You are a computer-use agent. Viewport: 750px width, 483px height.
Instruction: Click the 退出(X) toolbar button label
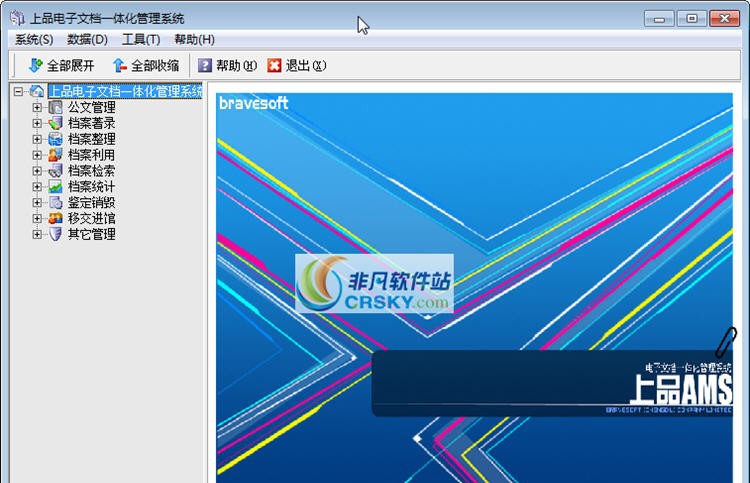pos(306,66)
